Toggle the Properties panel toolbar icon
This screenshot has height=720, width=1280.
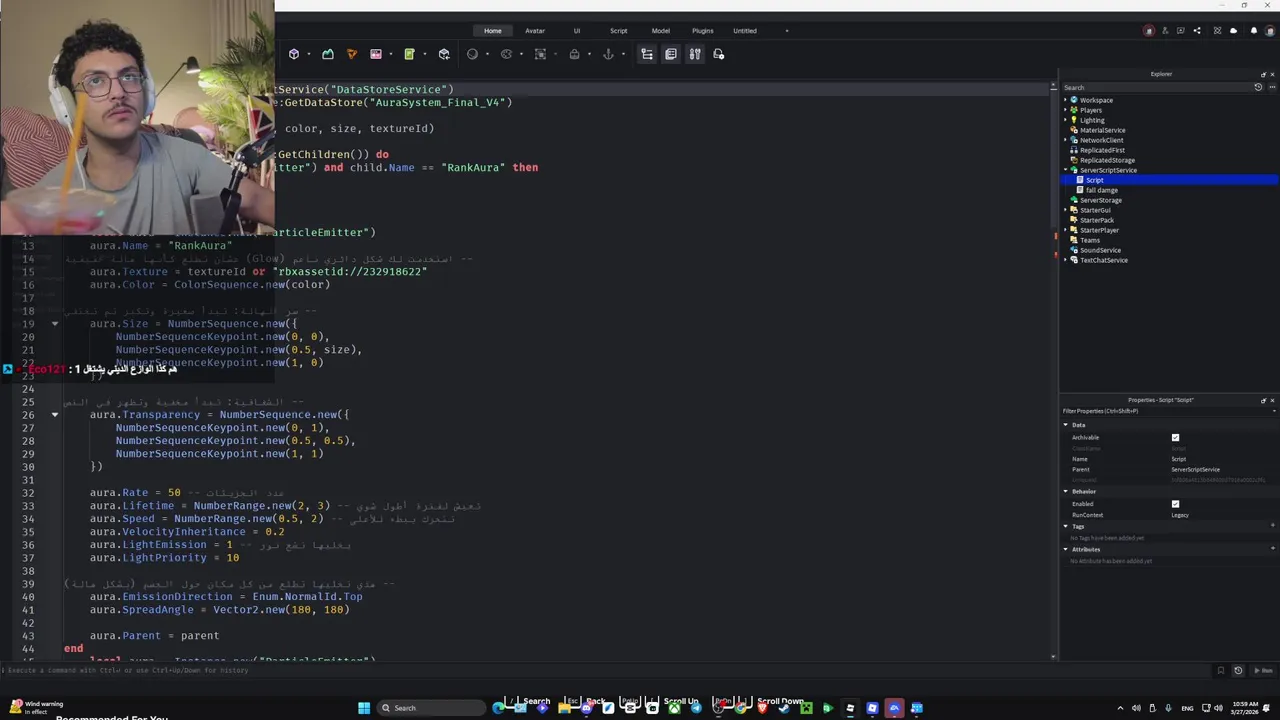click(x=671, y=54)
